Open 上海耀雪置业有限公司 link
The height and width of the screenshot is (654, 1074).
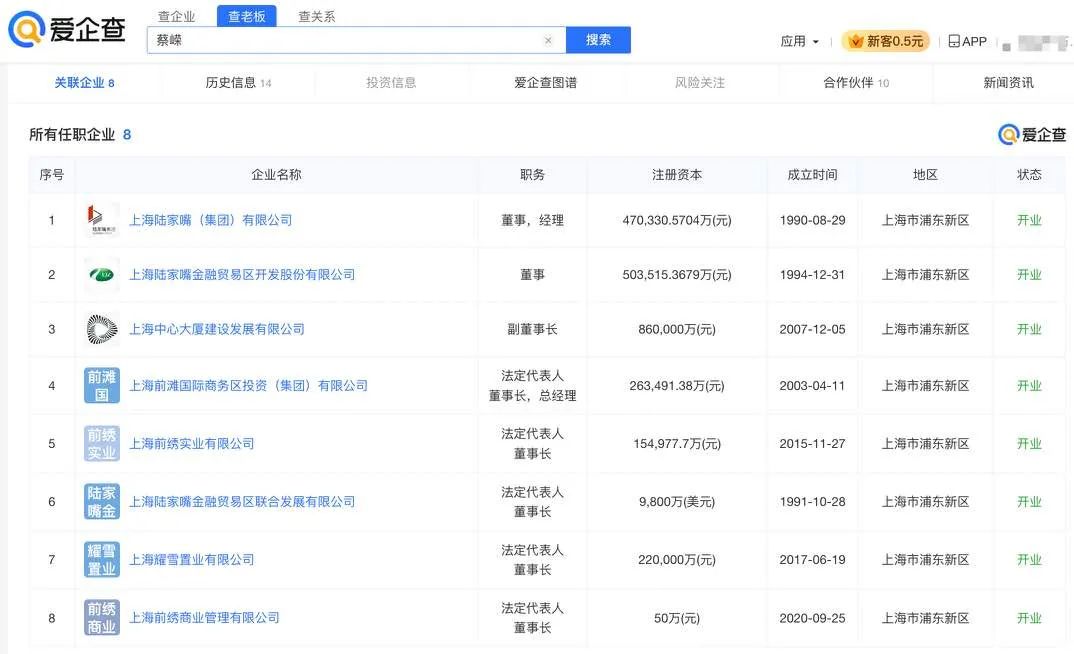click(x=192, y=559)
